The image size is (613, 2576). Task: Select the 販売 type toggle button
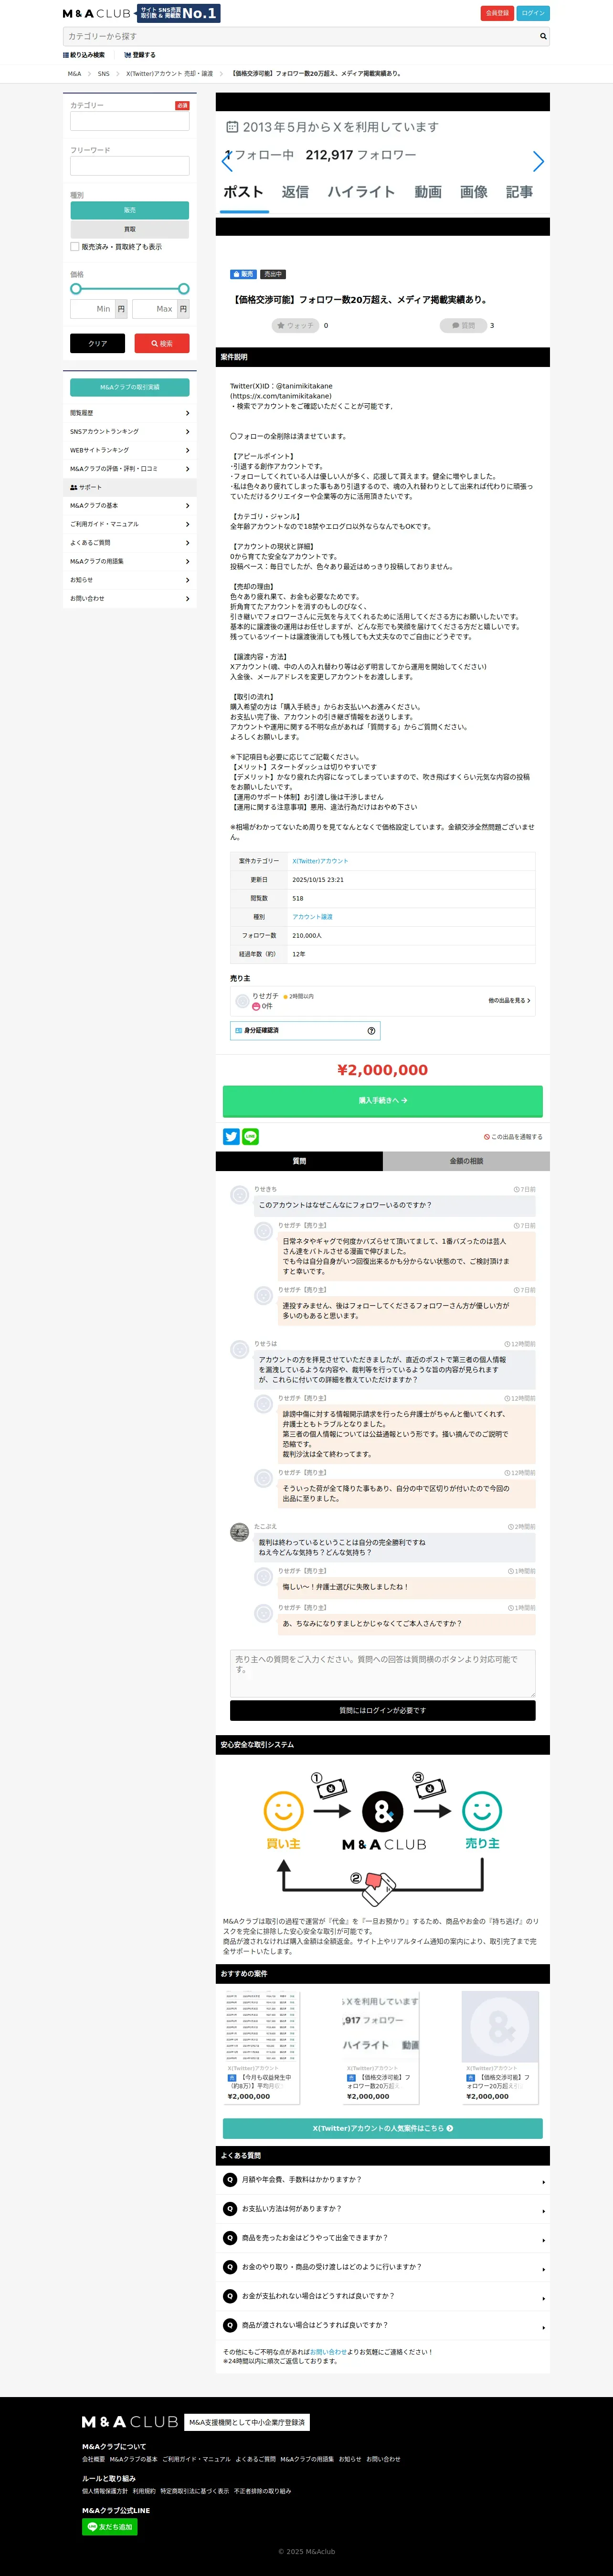129,210
